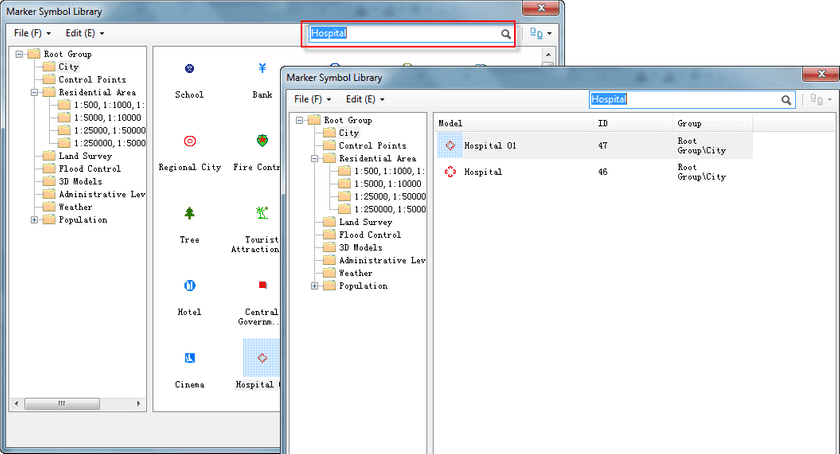Collapse Root Group in back window tree
Image resolution: width=840 pixels, height=454 pixels.
[x=20, y=54]
